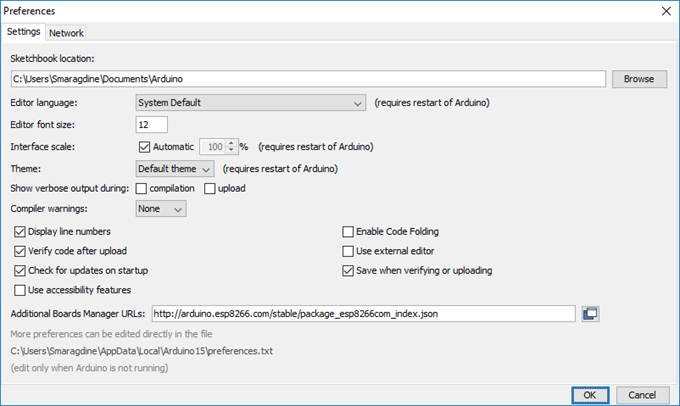Click the Editor font size field

coord(151,125)
